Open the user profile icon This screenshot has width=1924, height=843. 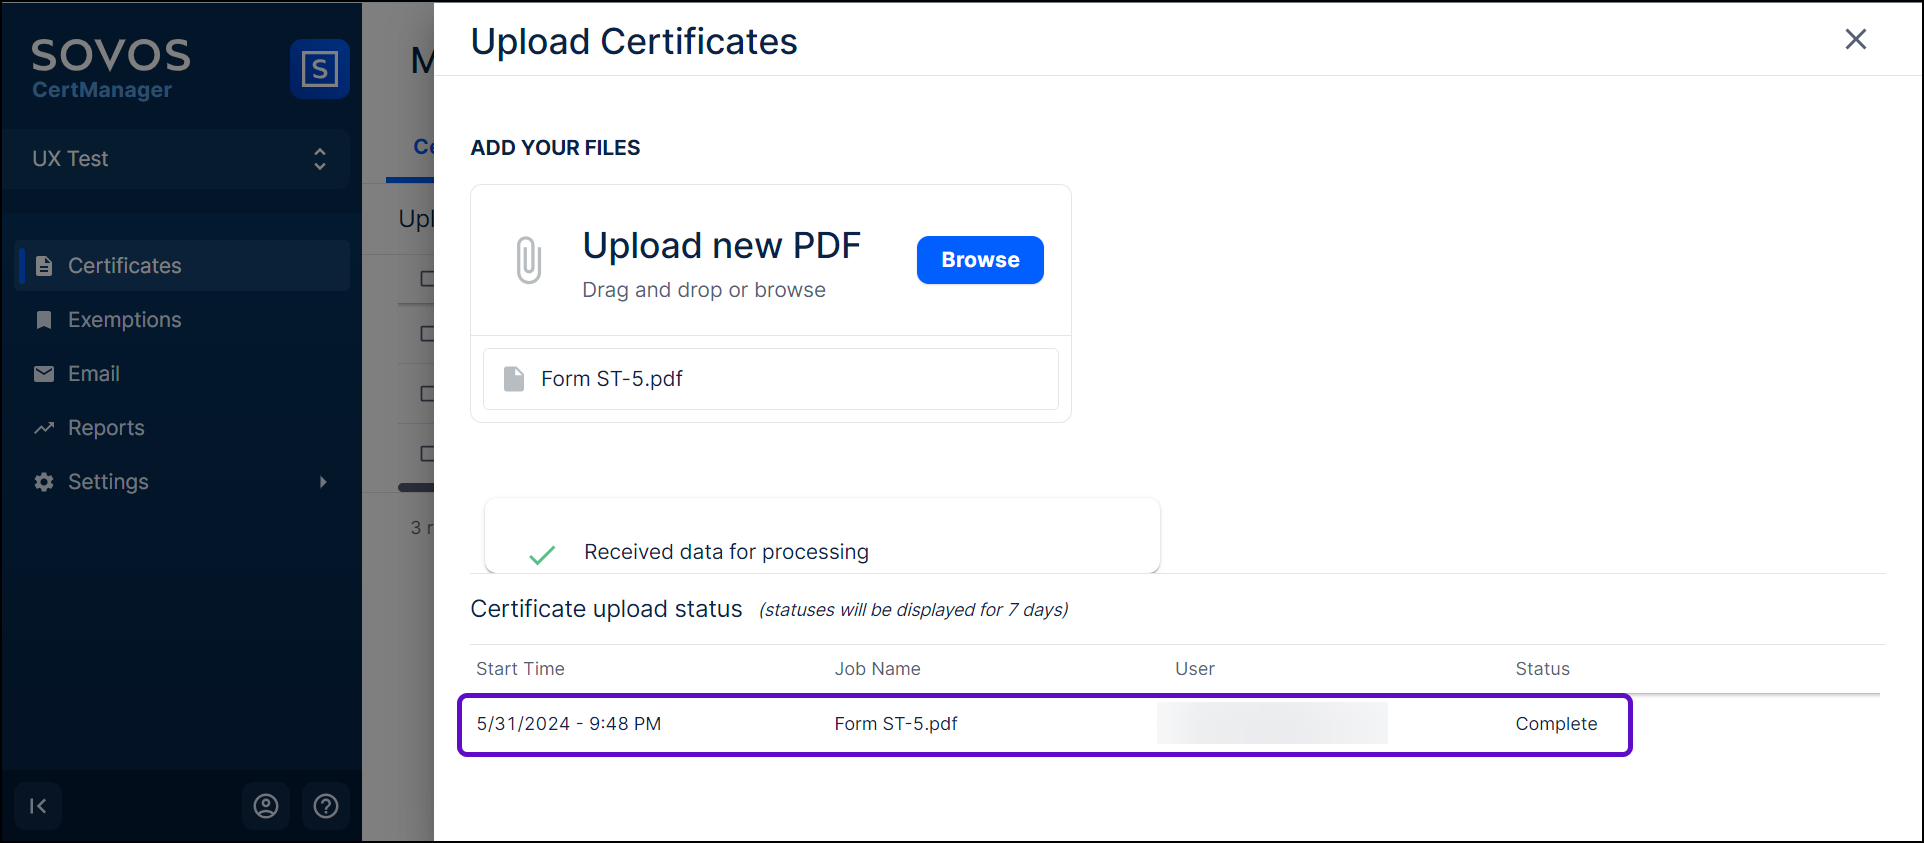pyautogui.click(x=266, y=806)
